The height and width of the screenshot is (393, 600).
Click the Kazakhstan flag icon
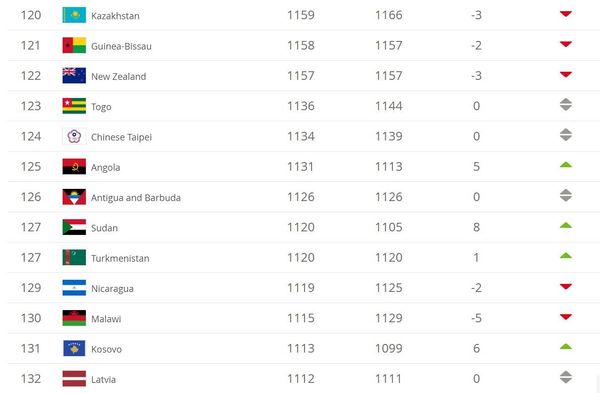pos(74,15)
